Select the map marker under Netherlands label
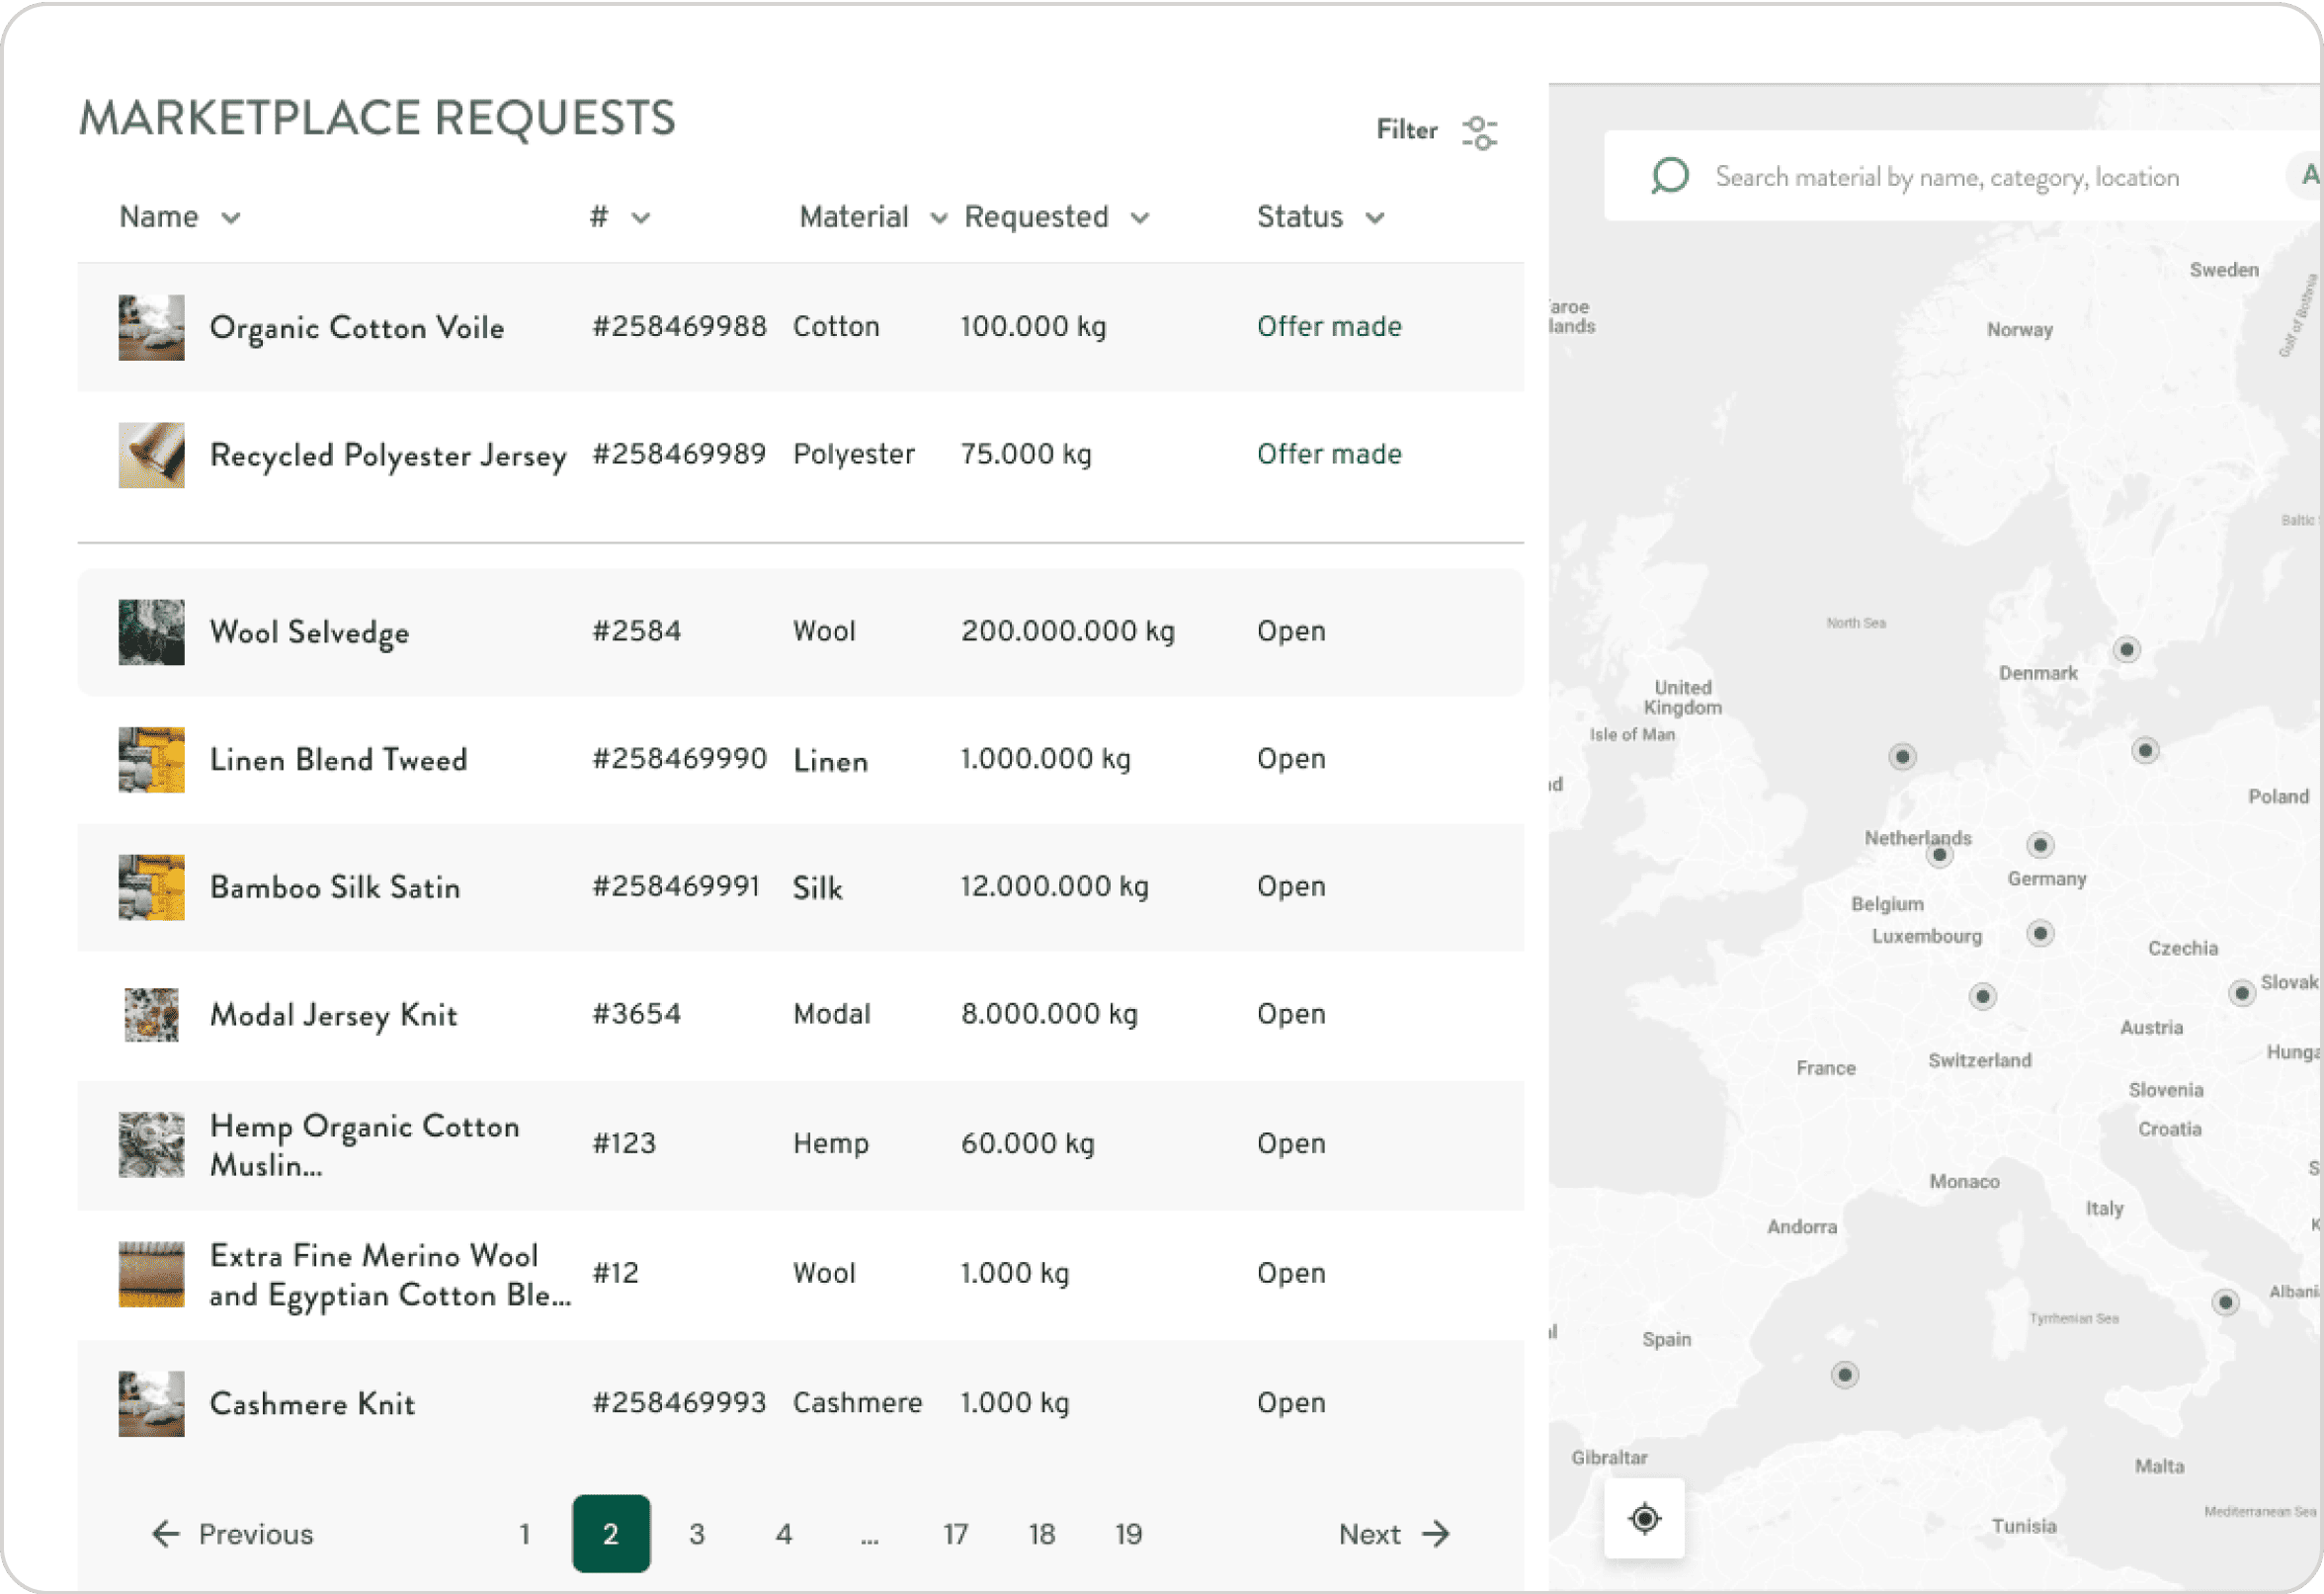The height and width of the screenshot is (1594, 2324). (1940, 855)
